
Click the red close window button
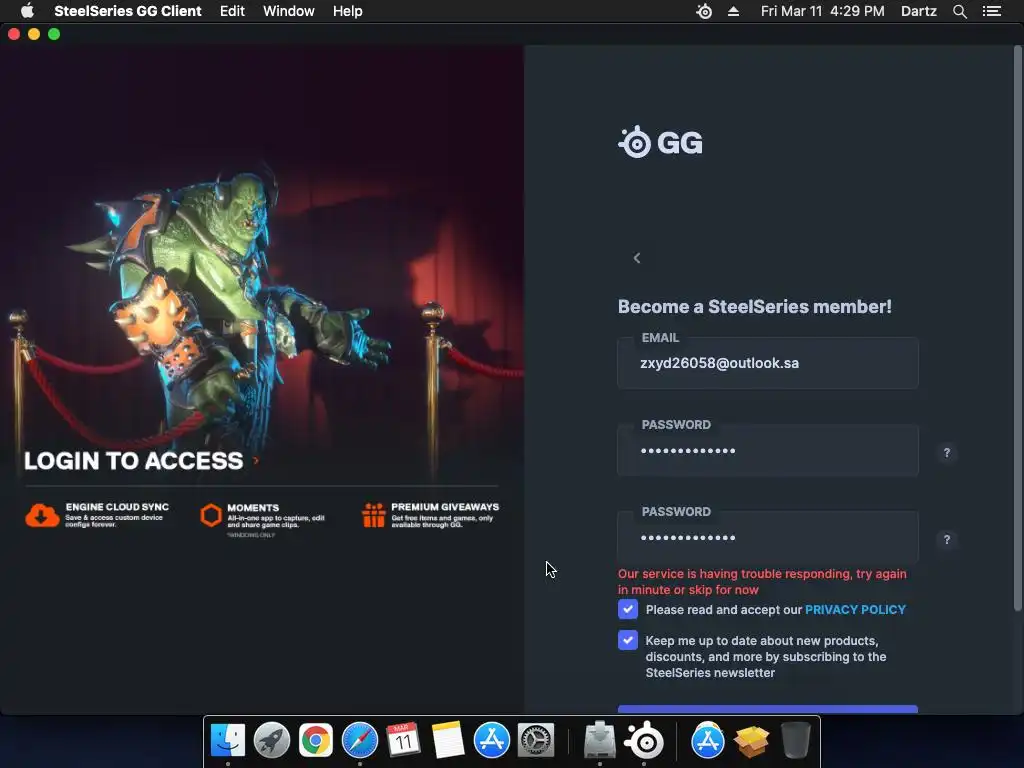[x=14, y=34]
